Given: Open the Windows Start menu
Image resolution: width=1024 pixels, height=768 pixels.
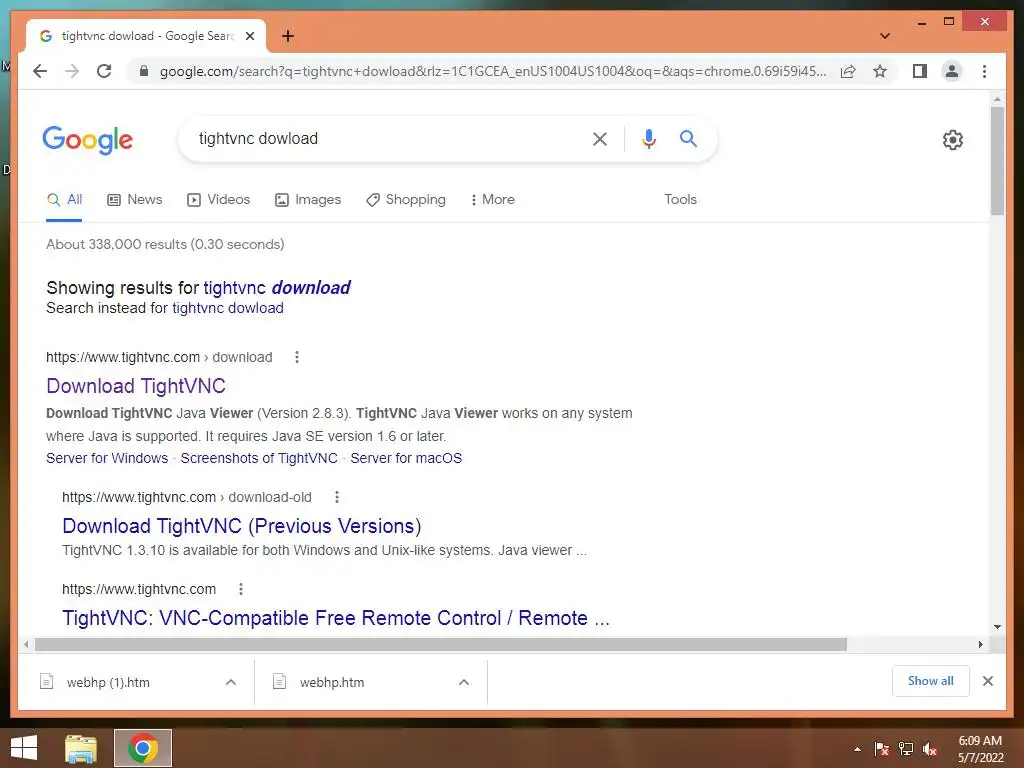Looking at the screenshot, I should click(24, 748).
